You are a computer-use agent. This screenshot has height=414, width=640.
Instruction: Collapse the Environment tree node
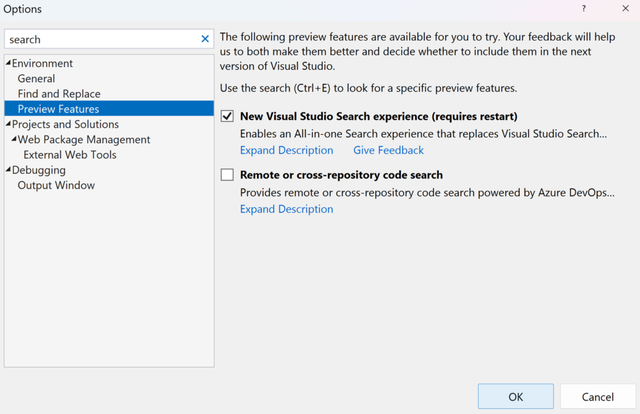click(8, 63)
